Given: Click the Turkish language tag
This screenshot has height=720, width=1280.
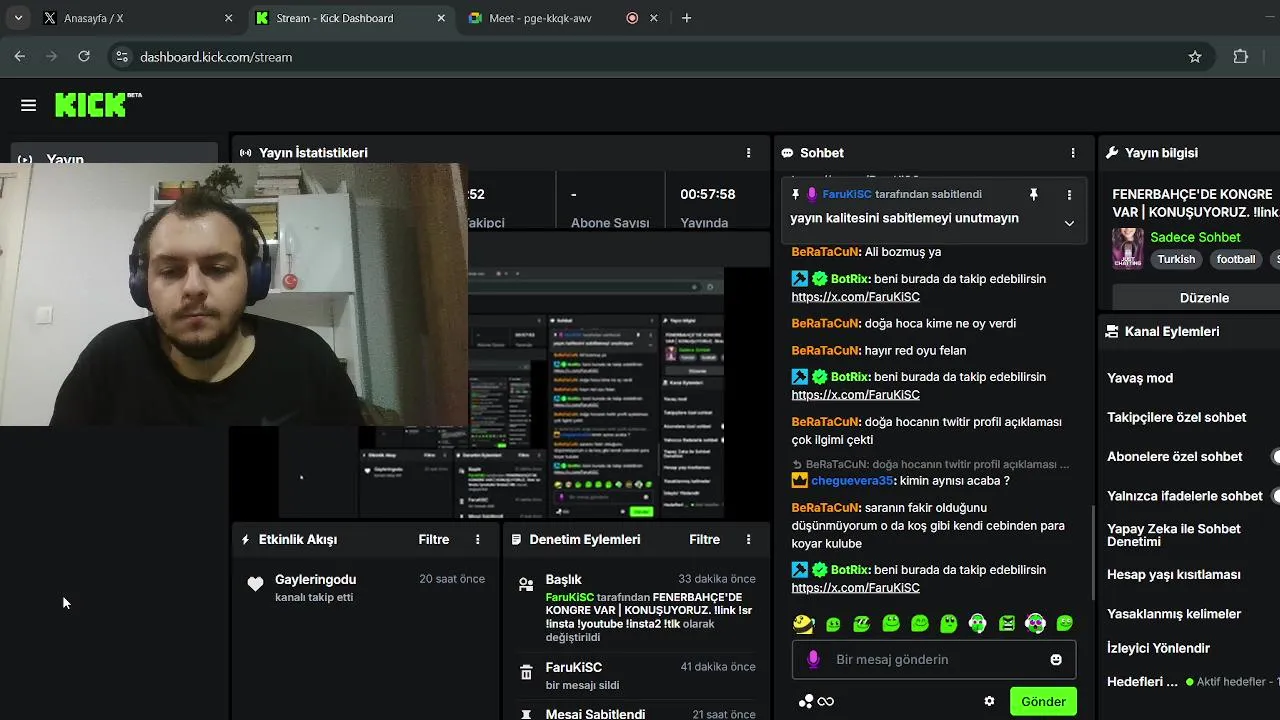Looking at the screenshot, I should (1176, 259).
